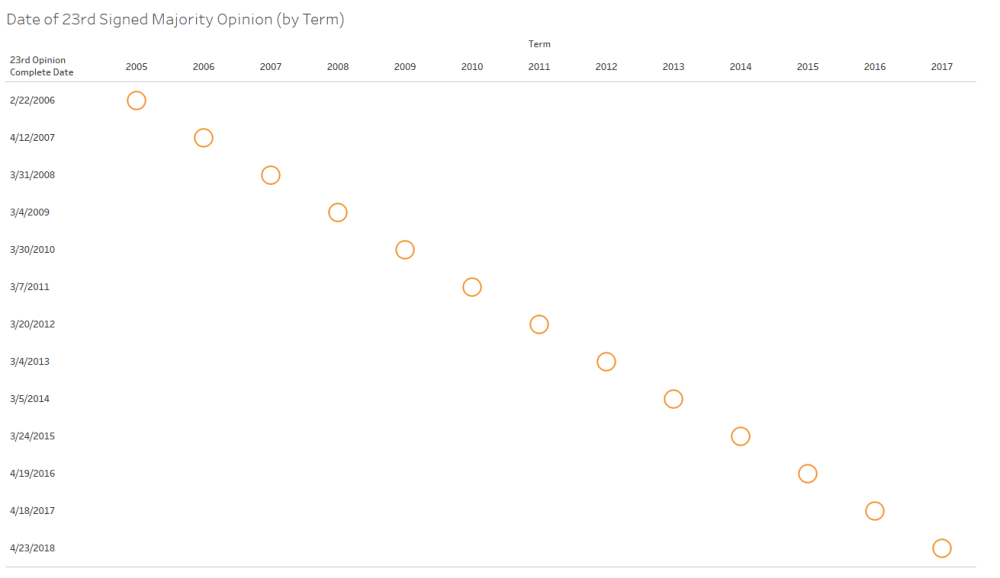The image size is (1000, 578).
Task: Click the 2009 term circle mark
Action: (405, 250)
